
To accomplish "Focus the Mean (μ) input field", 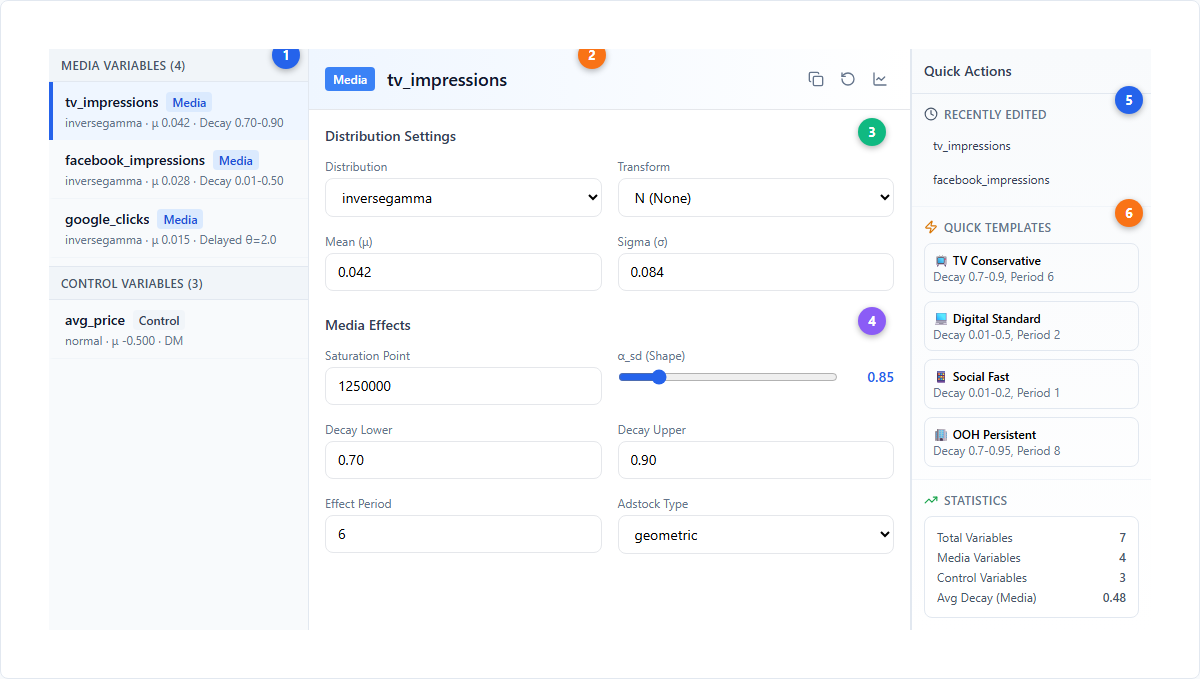I will [463, 272].
